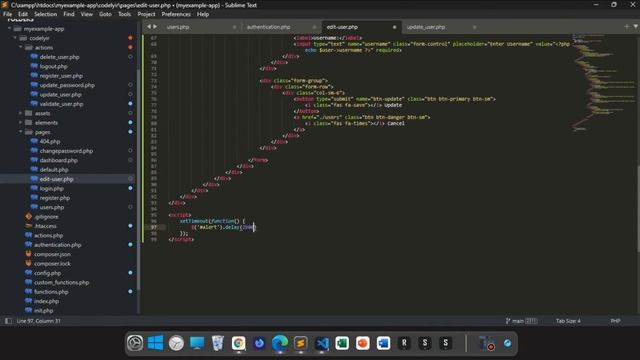Collapse the myexample-app root folder
The width and height of the screenshot is (640, 360).
(9, 29)
